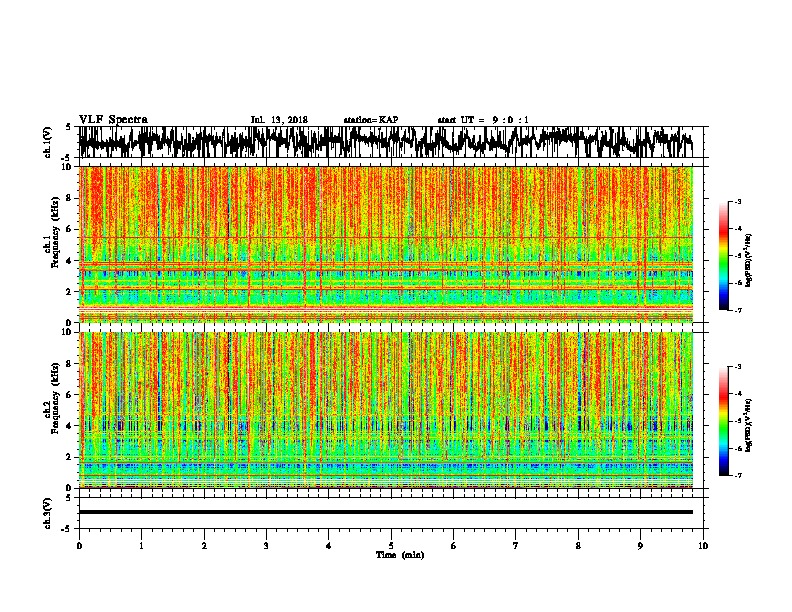The height and width of the screenshot is (612, 792).
Task: Click the "-3" tick on the ch.1 colorbar
Action: pyautogui.click(x=738, y=202)
